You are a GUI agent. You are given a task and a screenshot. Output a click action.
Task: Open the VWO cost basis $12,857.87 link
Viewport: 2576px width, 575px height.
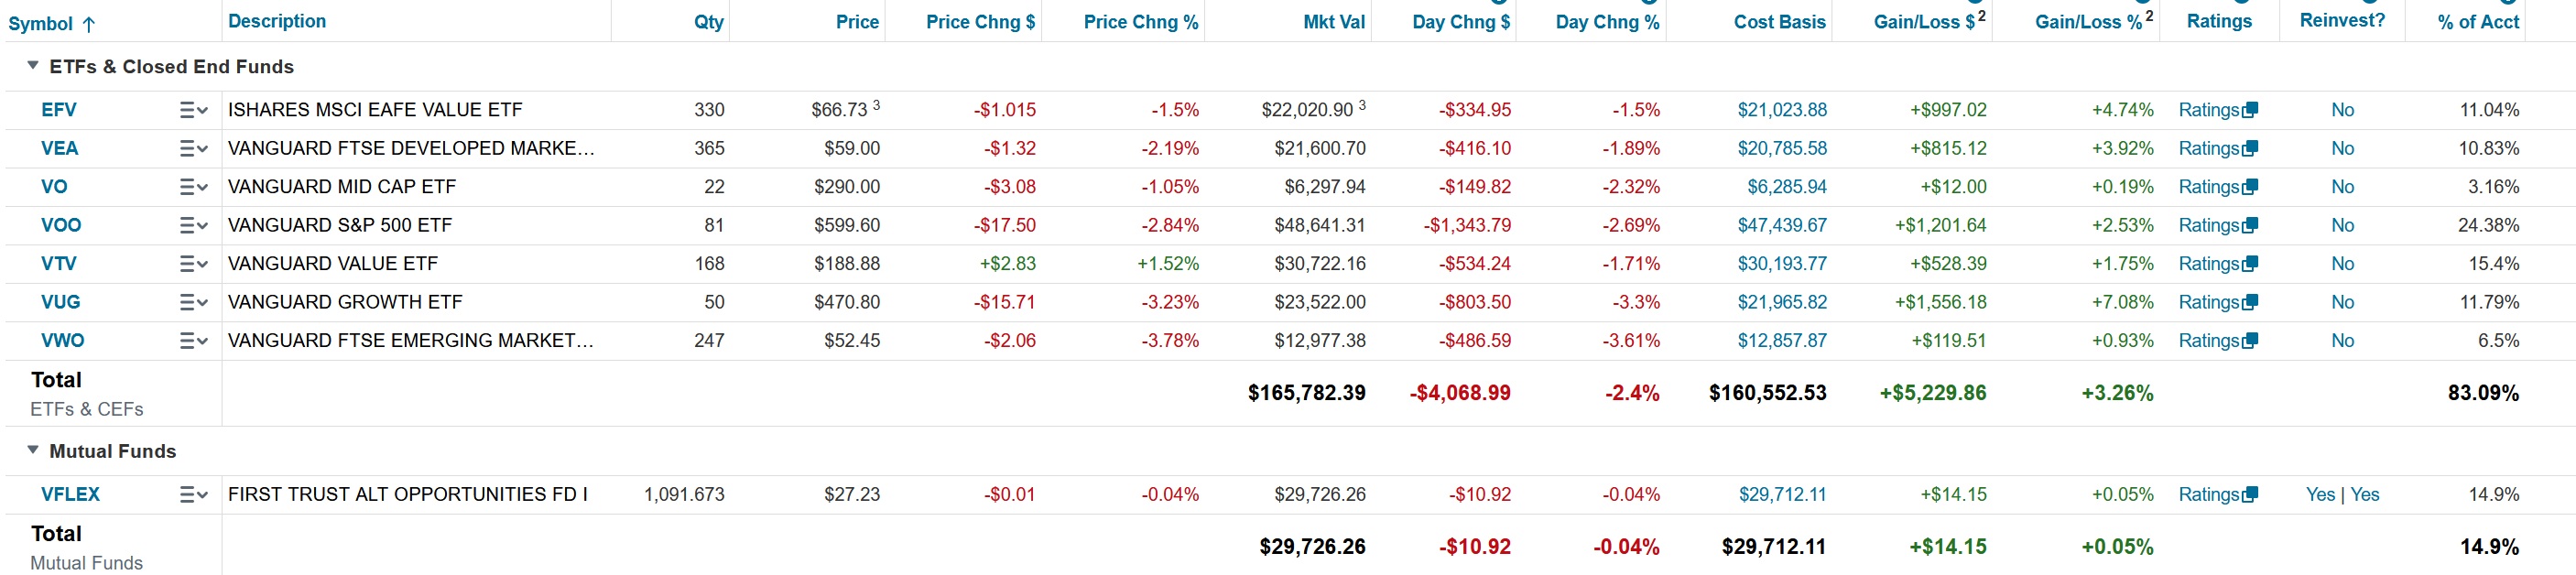1781,341
